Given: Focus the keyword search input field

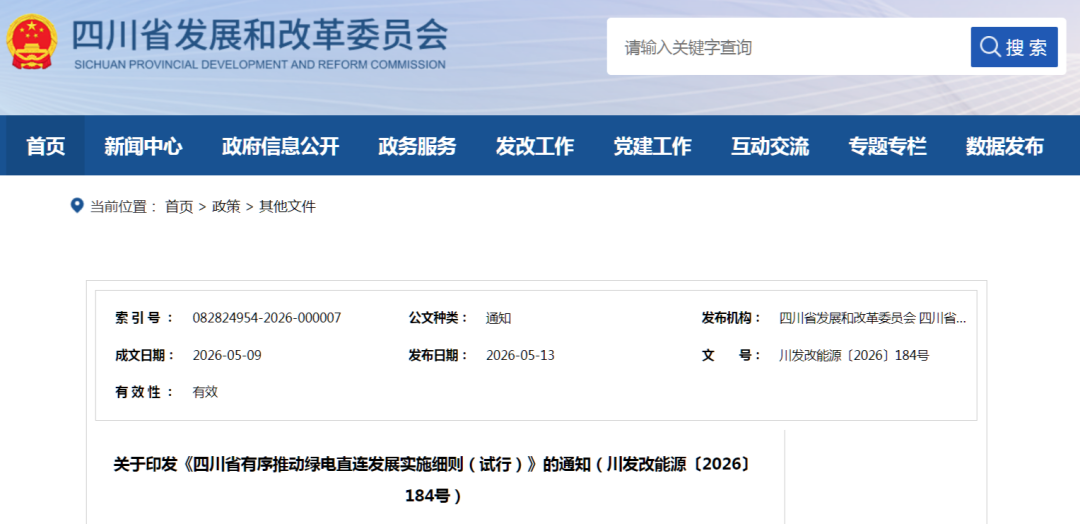Looking at the screenshot, I should pos(789,47).
